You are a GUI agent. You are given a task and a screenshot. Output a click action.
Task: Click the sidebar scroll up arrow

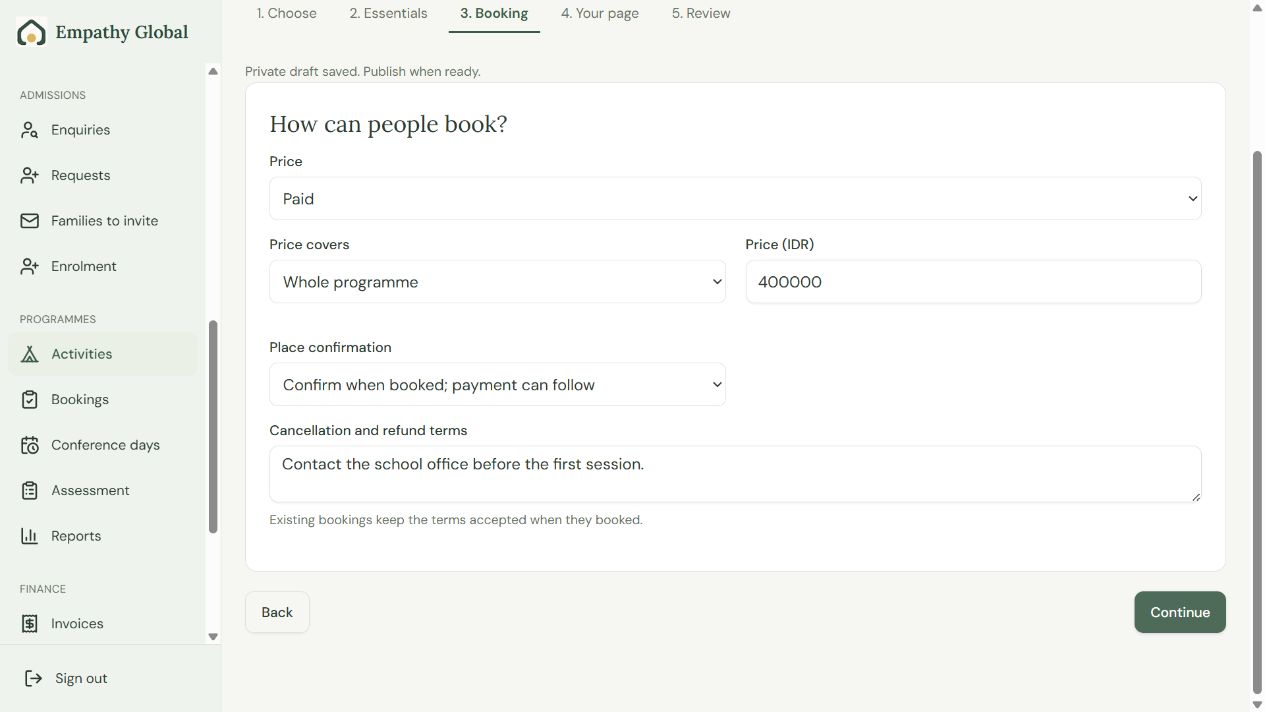tap(213, 71)
